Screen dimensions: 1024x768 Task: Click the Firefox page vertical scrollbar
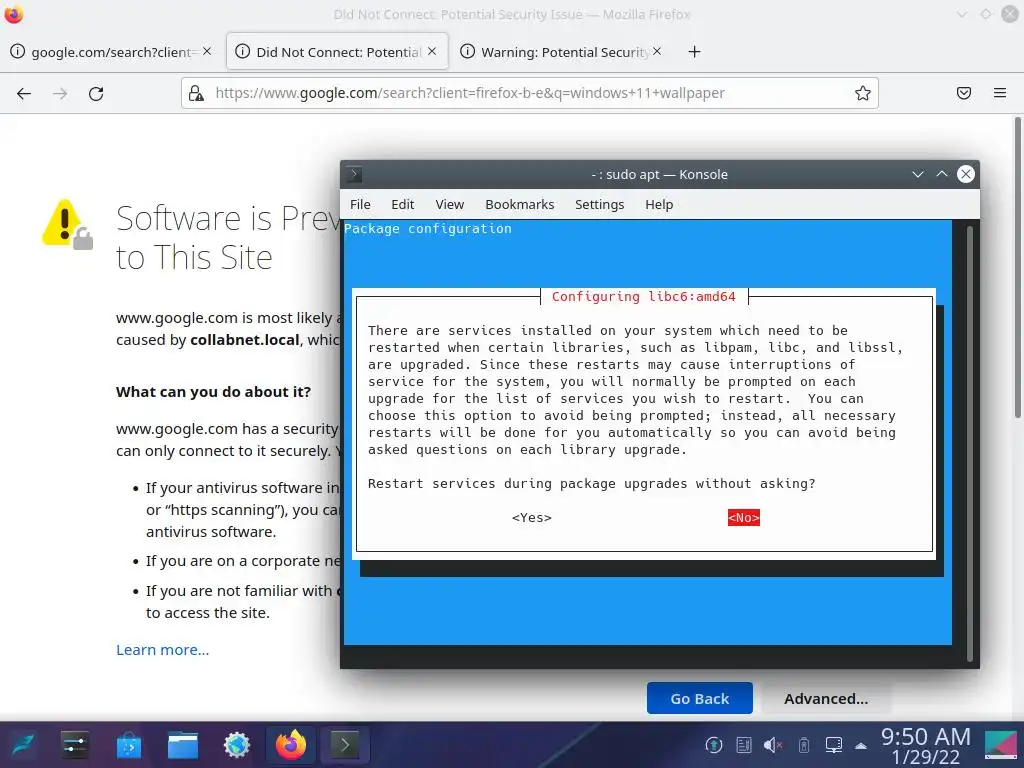[1017, 268]
